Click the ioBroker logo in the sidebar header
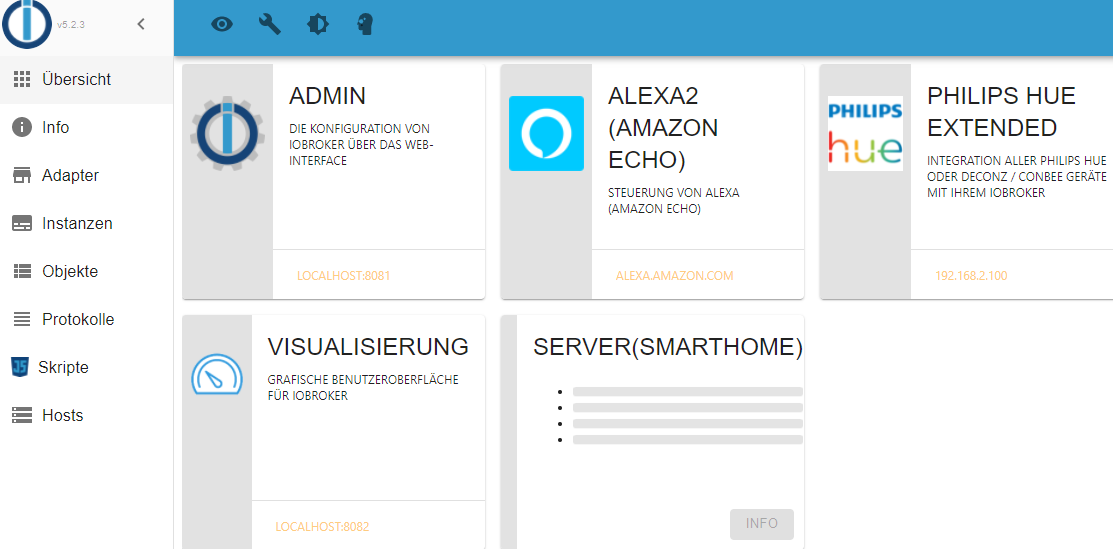Viewport: 1113px width, 549px height. tap(27, 24)
